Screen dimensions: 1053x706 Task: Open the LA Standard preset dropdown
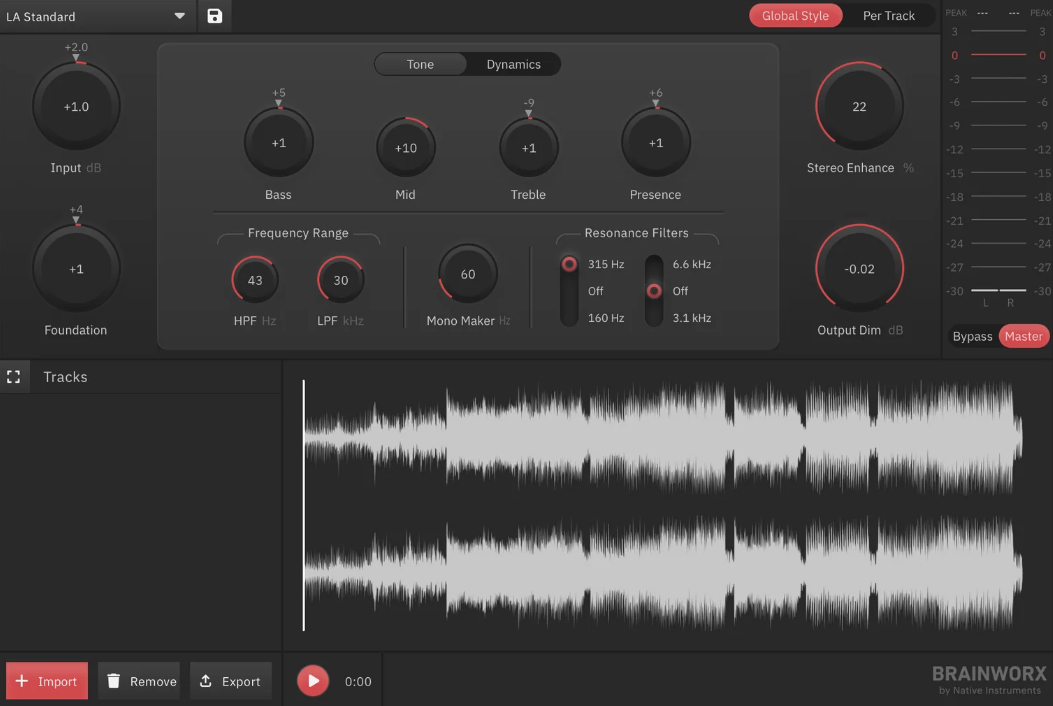point(95,16)
